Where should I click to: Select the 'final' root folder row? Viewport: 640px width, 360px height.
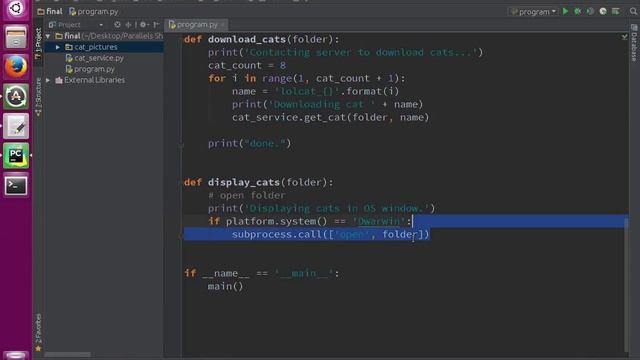(104, 36)
